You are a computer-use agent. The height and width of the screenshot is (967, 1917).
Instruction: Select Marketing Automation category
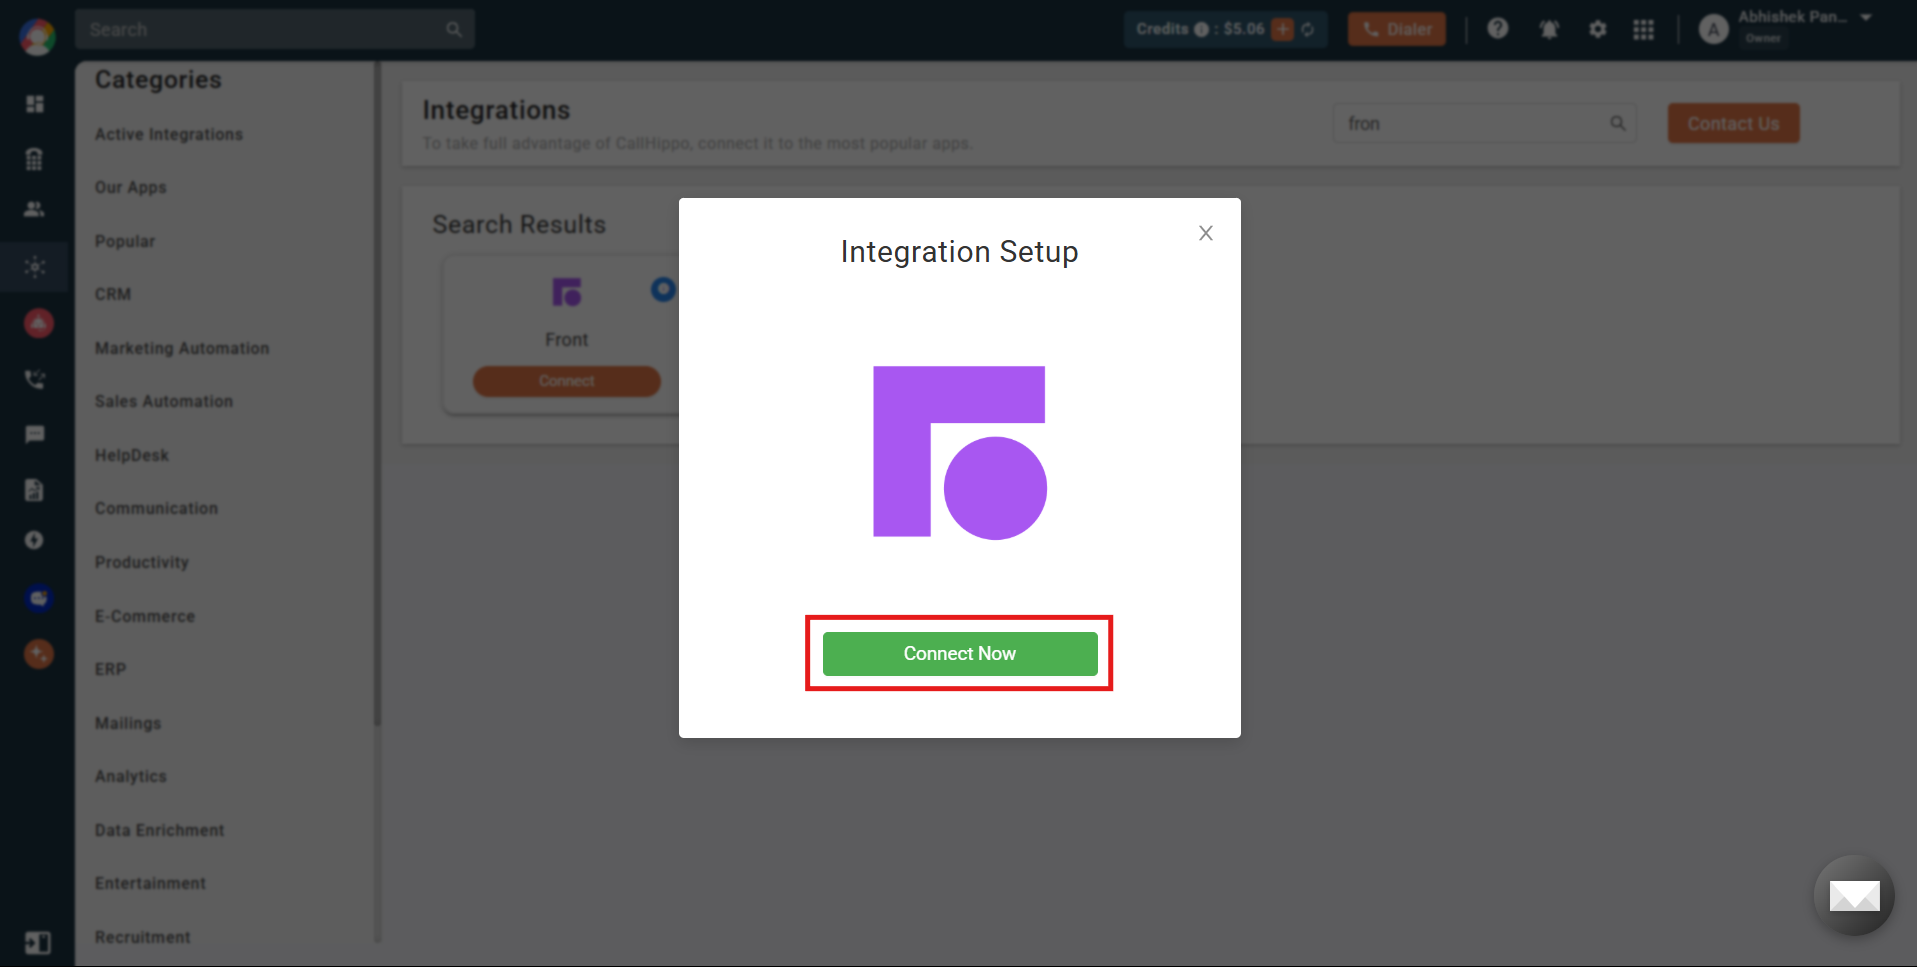pos(181,348)
